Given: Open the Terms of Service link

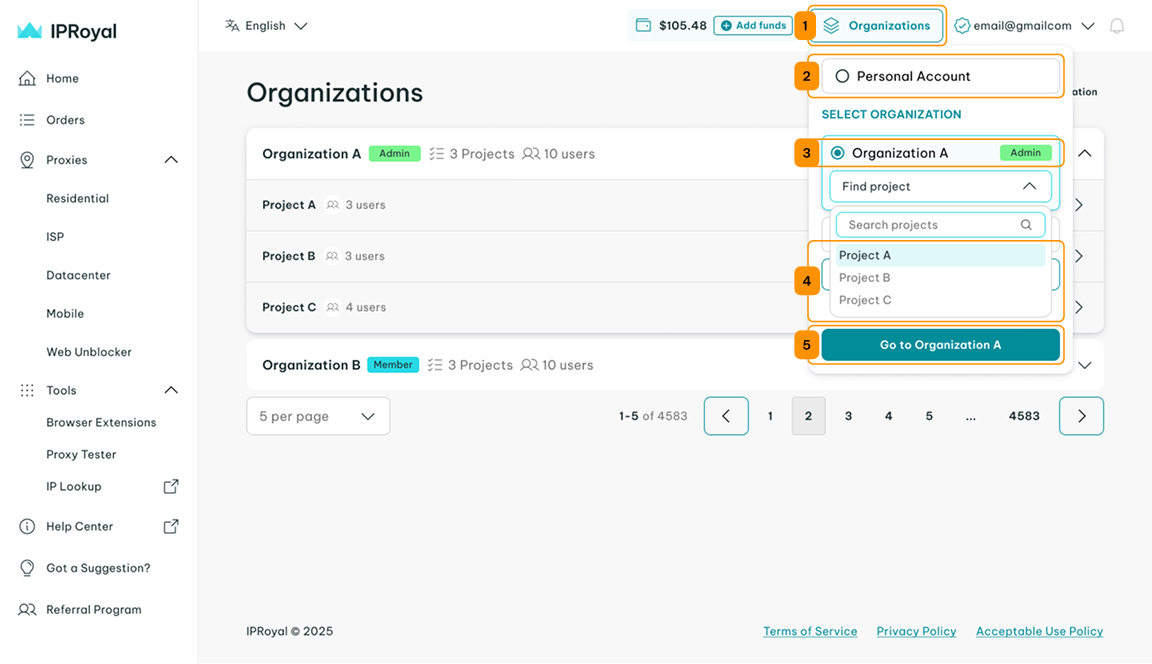Looking at the screenshot, I should [x=809, y=631].
